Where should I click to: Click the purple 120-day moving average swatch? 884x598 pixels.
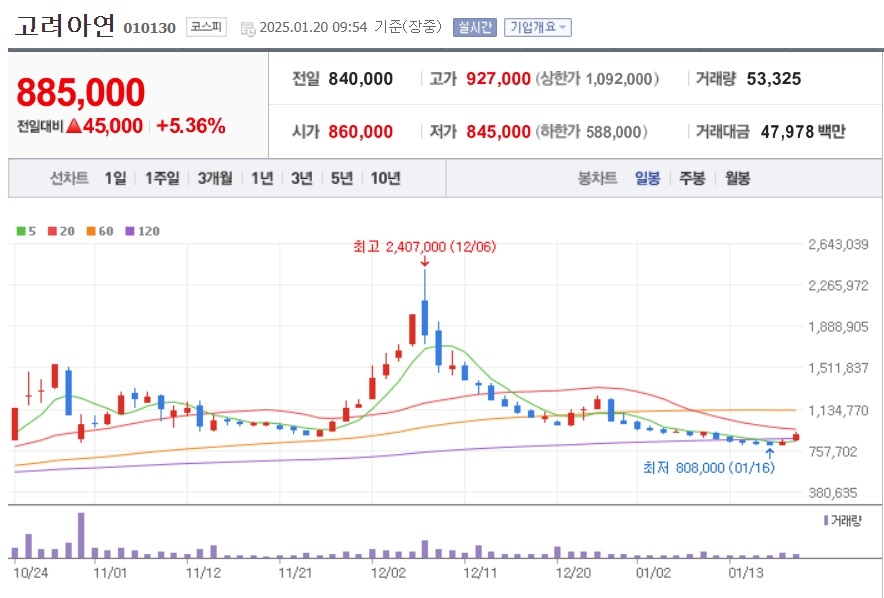130,231
